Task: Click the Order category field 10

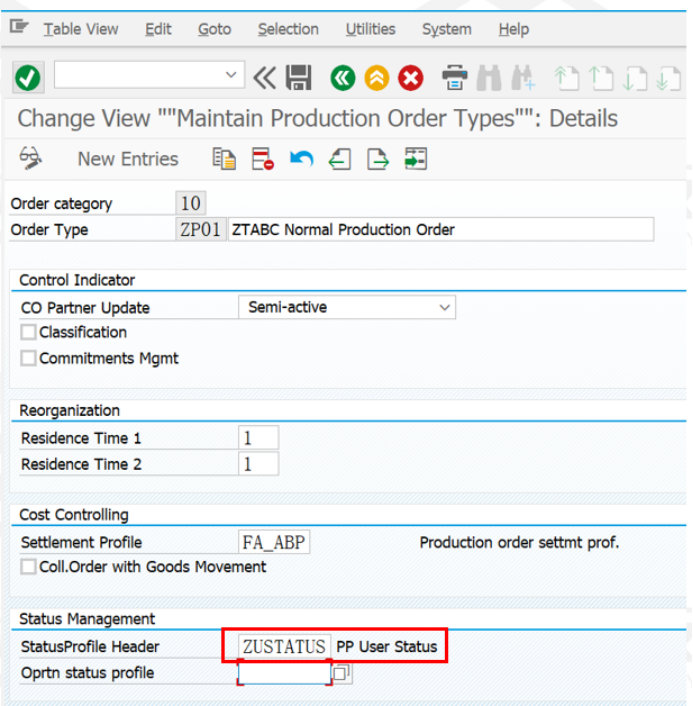Action: [x=190, y=204]
